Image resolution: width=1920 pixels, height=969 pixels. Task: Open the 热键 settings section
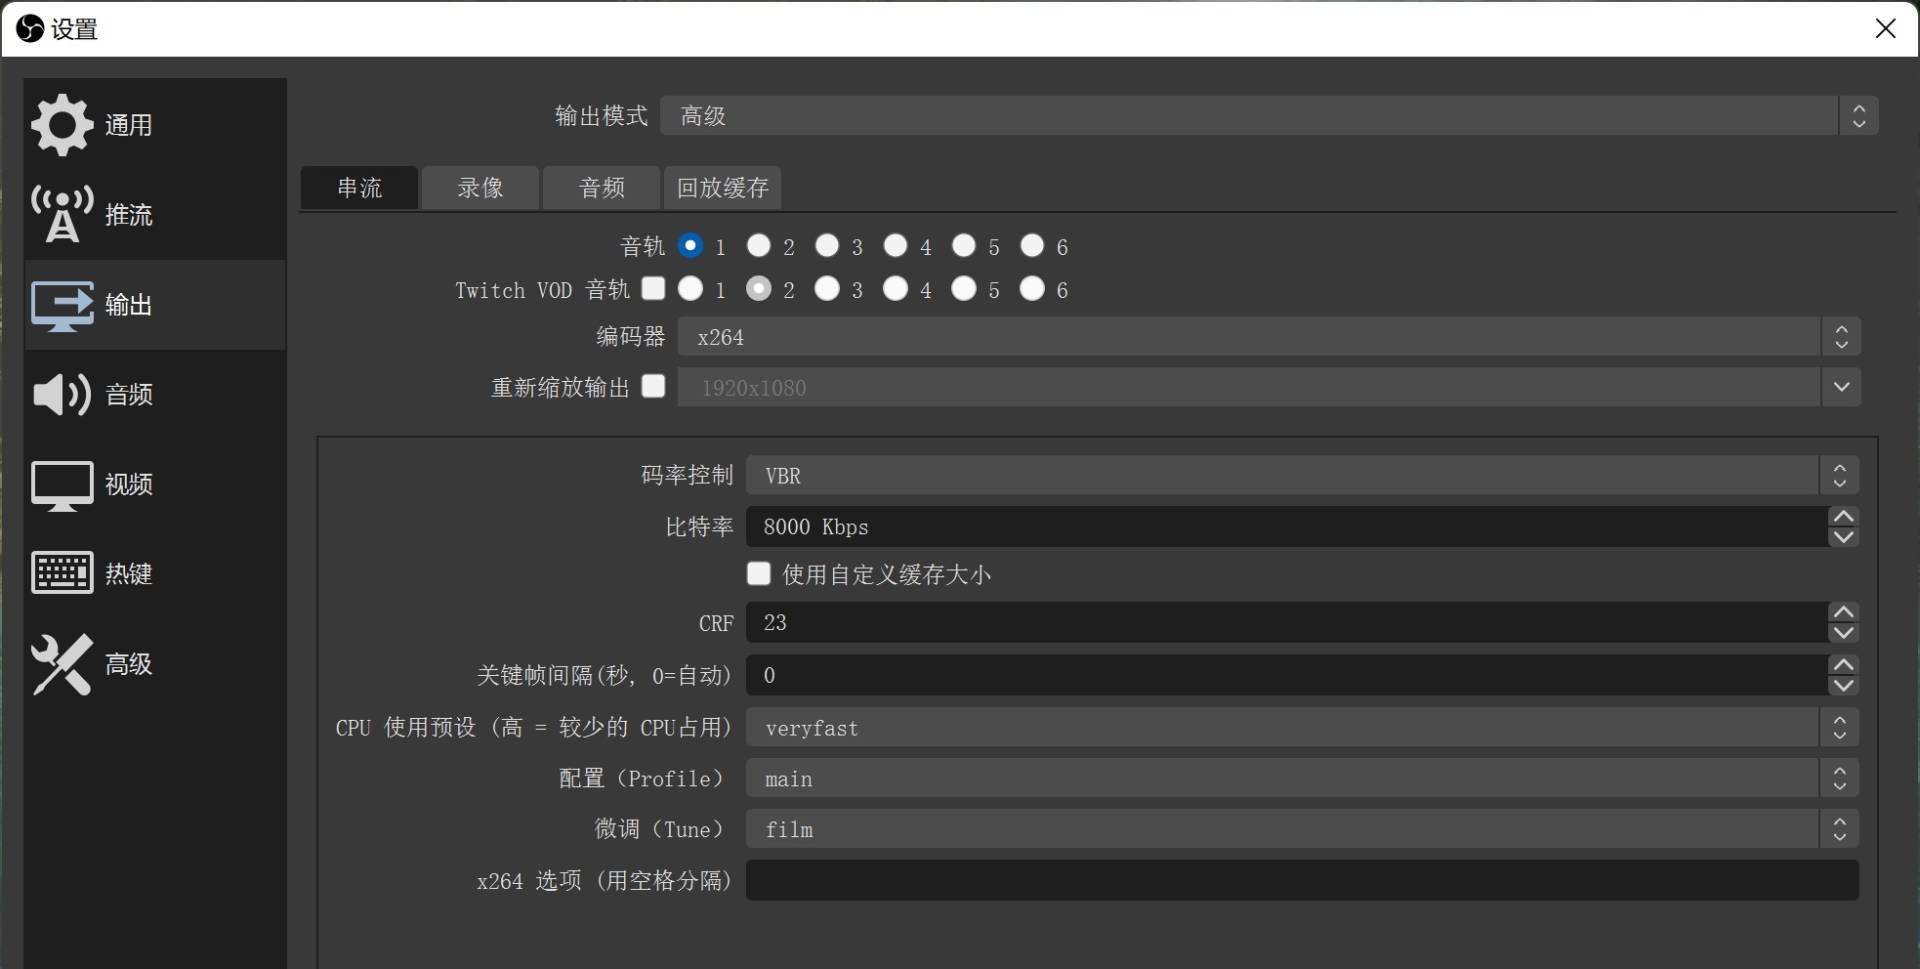pyautogui.click(x=62, y=572)
